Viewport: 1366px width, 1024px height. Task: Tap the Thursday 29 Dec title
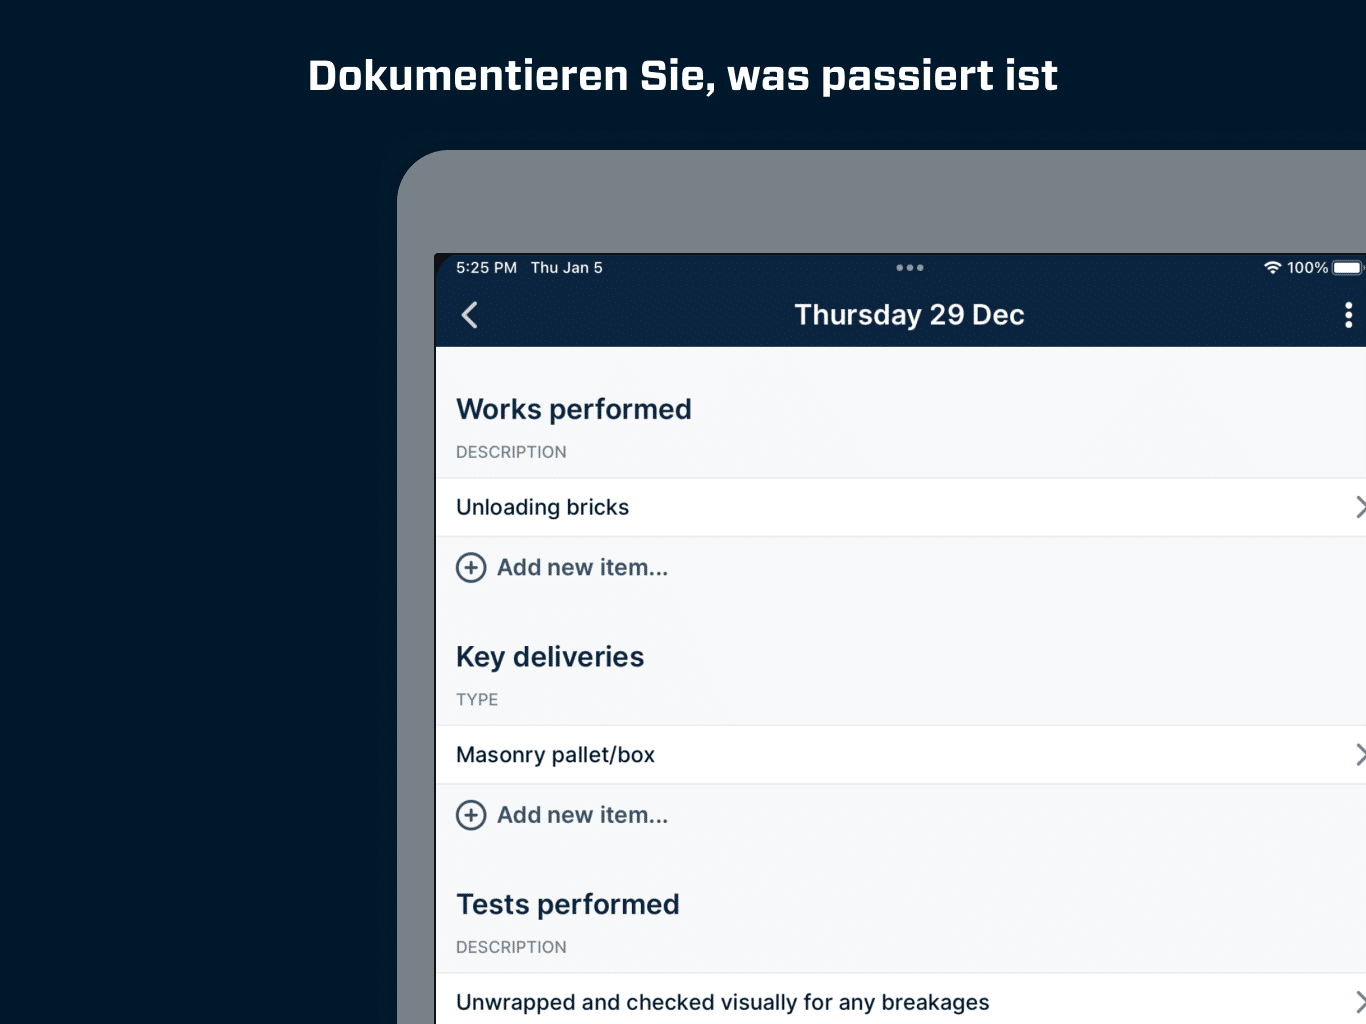[x=909, y=315]
